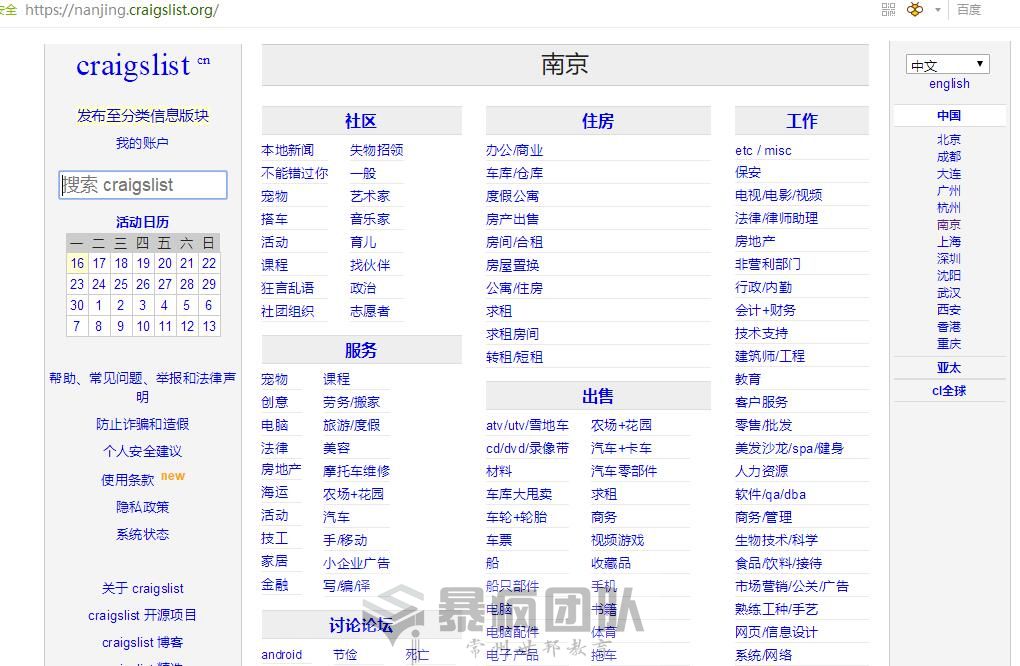Open 摩托车维修 services link
The image size is (1020, 666).
(356, 471)
